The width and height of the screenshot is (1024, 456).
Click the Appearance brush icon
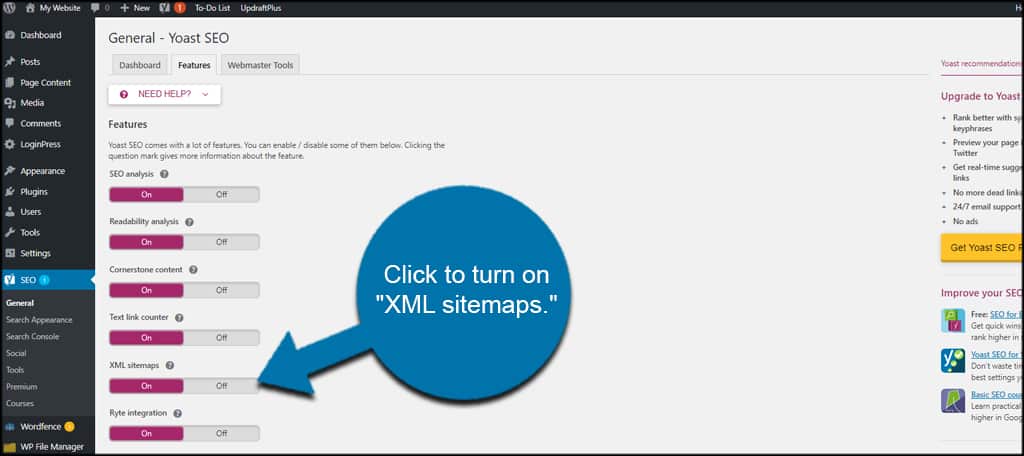pyautogui.click(x=10, y=171)
